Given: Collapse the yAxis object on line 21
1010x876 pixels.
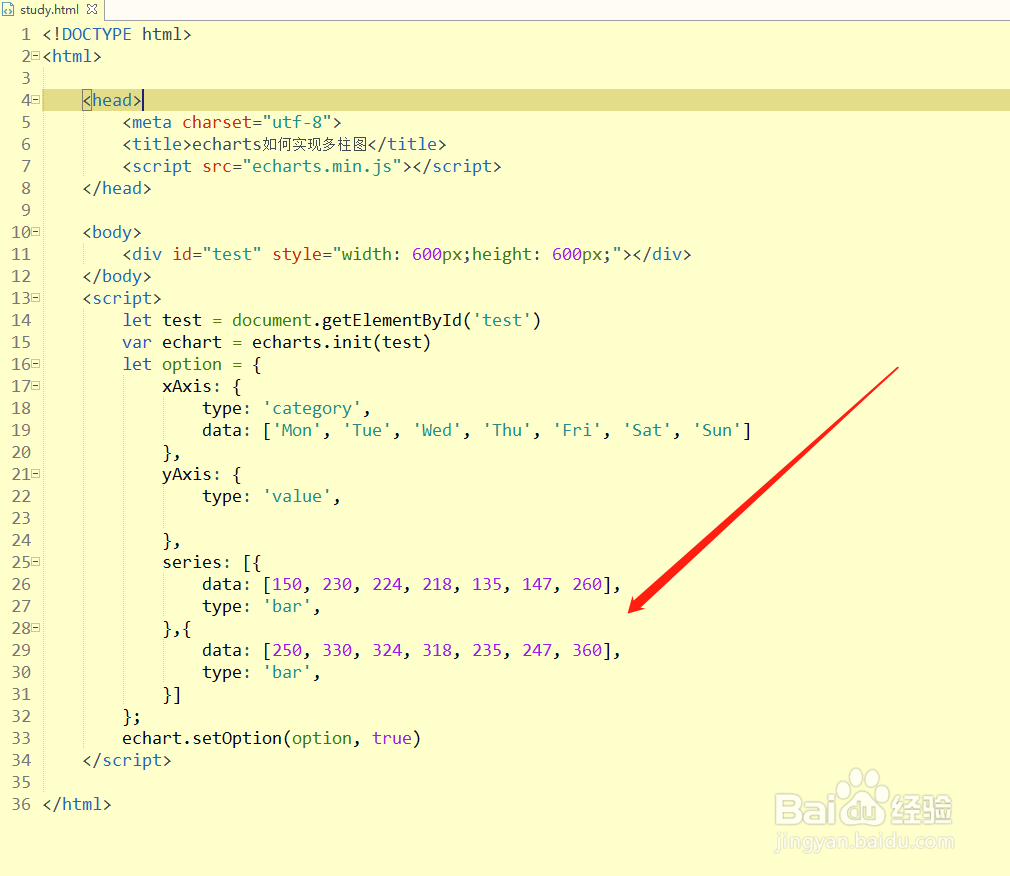Looking at the screenshot, I should point(35,474).
